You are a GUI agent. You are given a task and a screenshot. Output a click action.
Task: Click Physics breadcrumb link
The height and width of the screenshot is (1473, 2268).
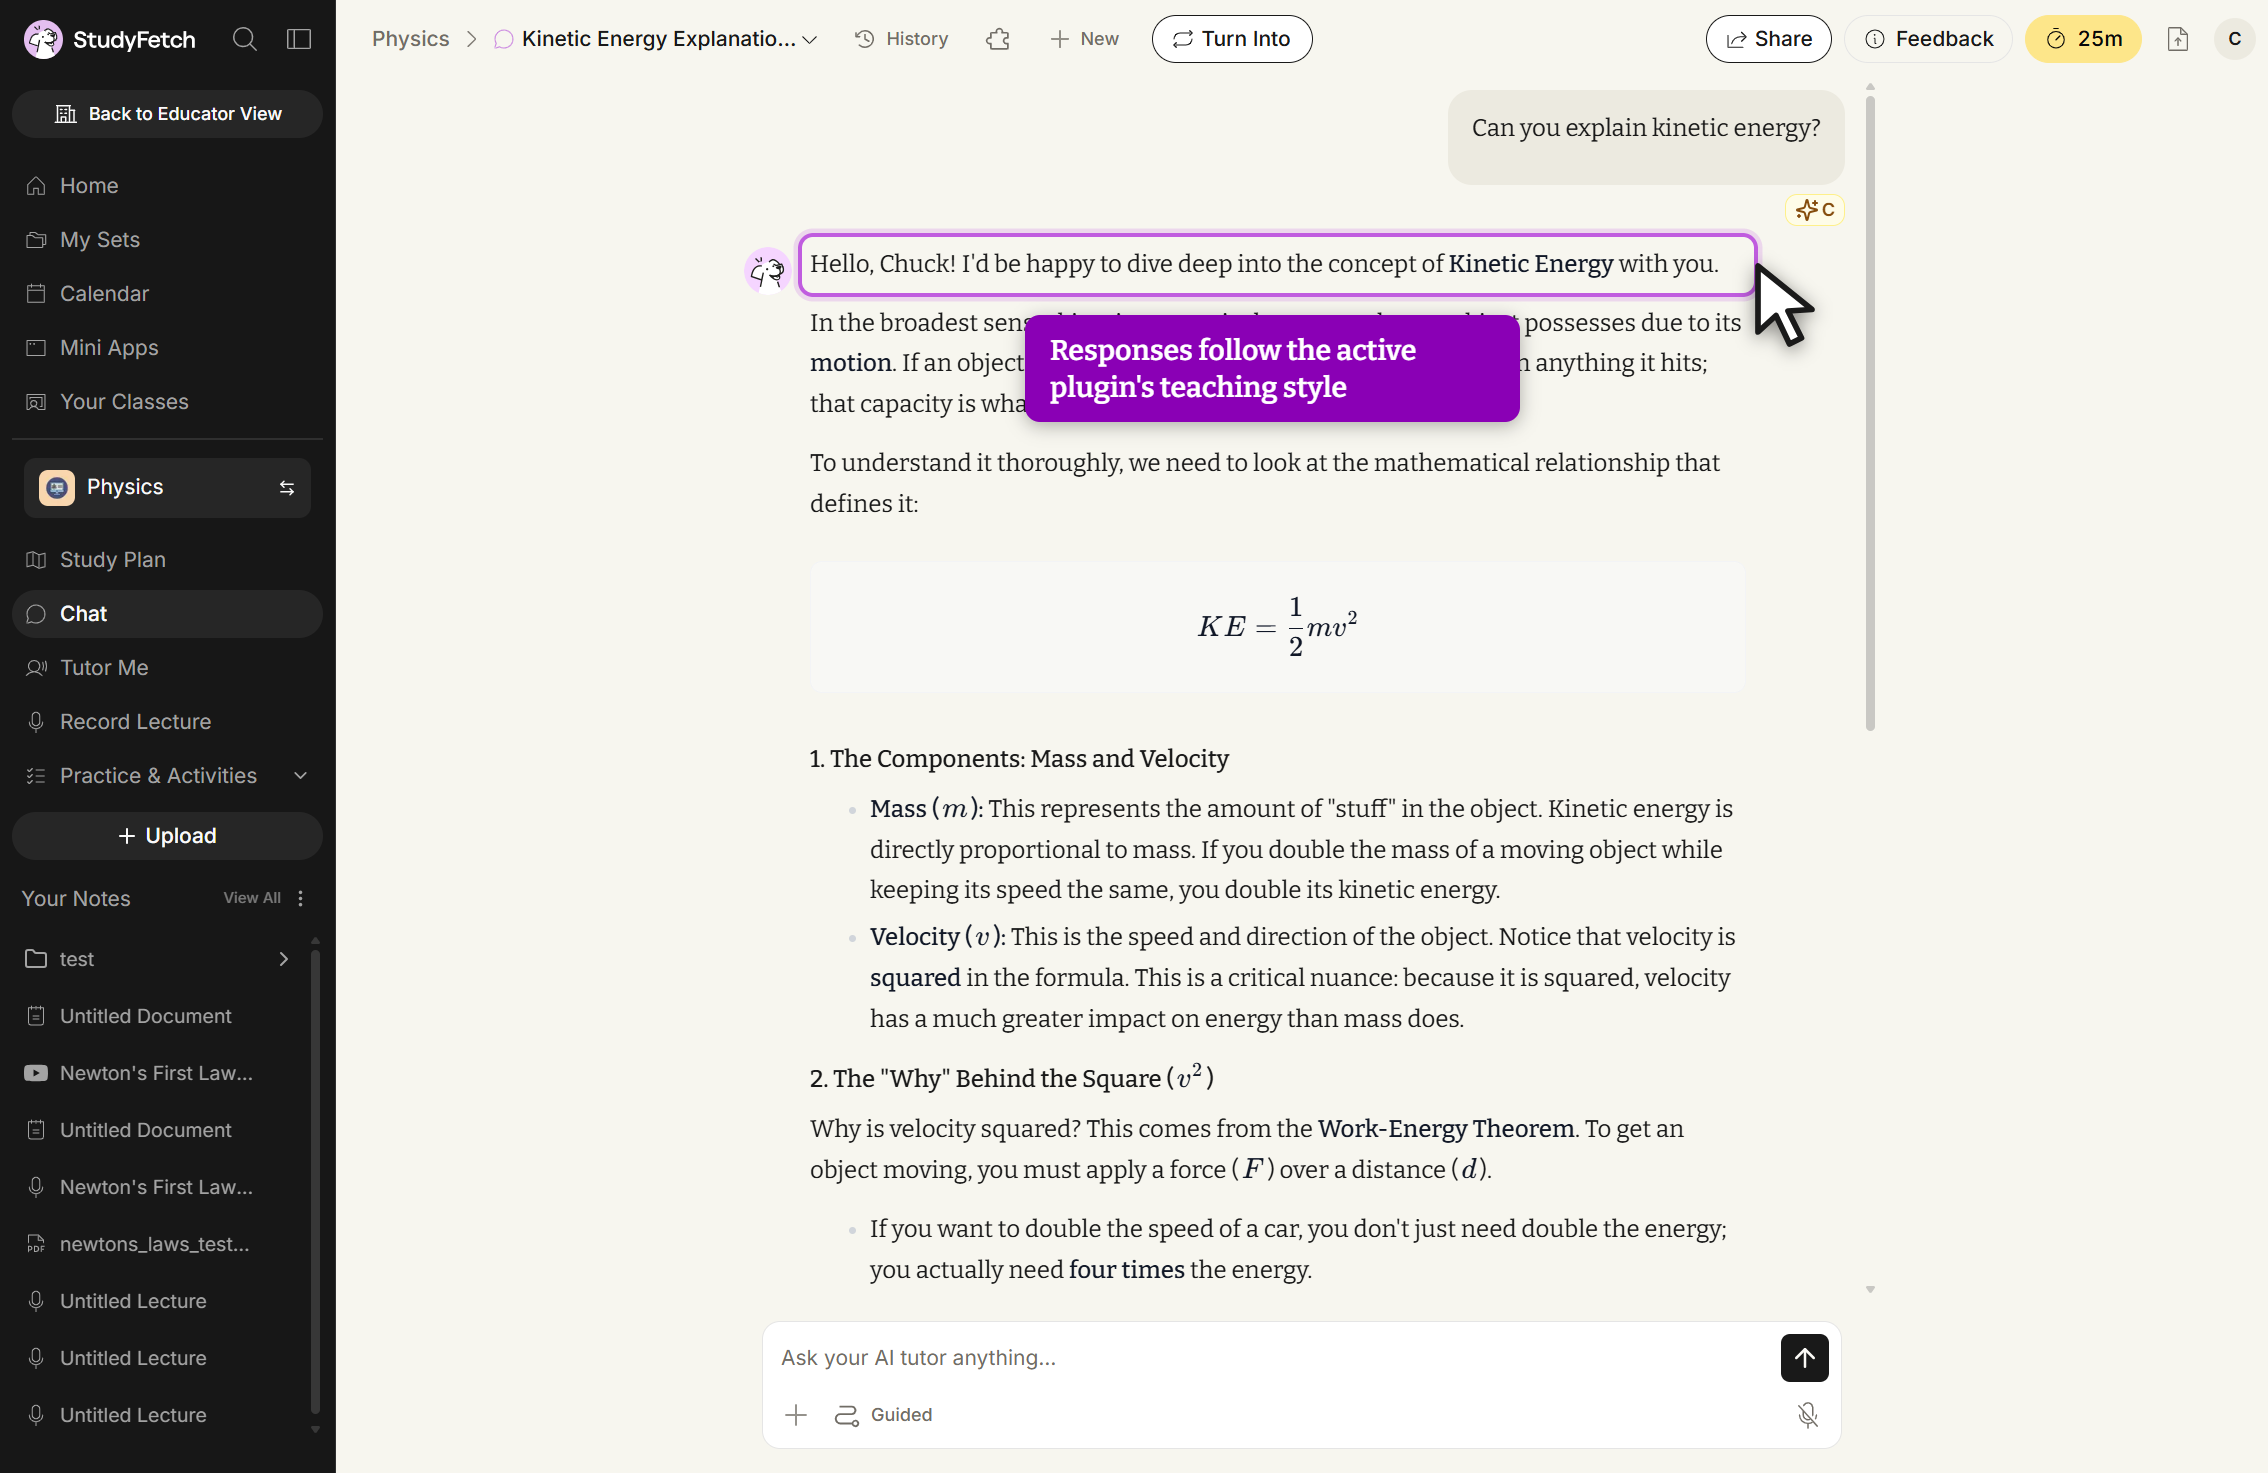(x=410, y=39)
